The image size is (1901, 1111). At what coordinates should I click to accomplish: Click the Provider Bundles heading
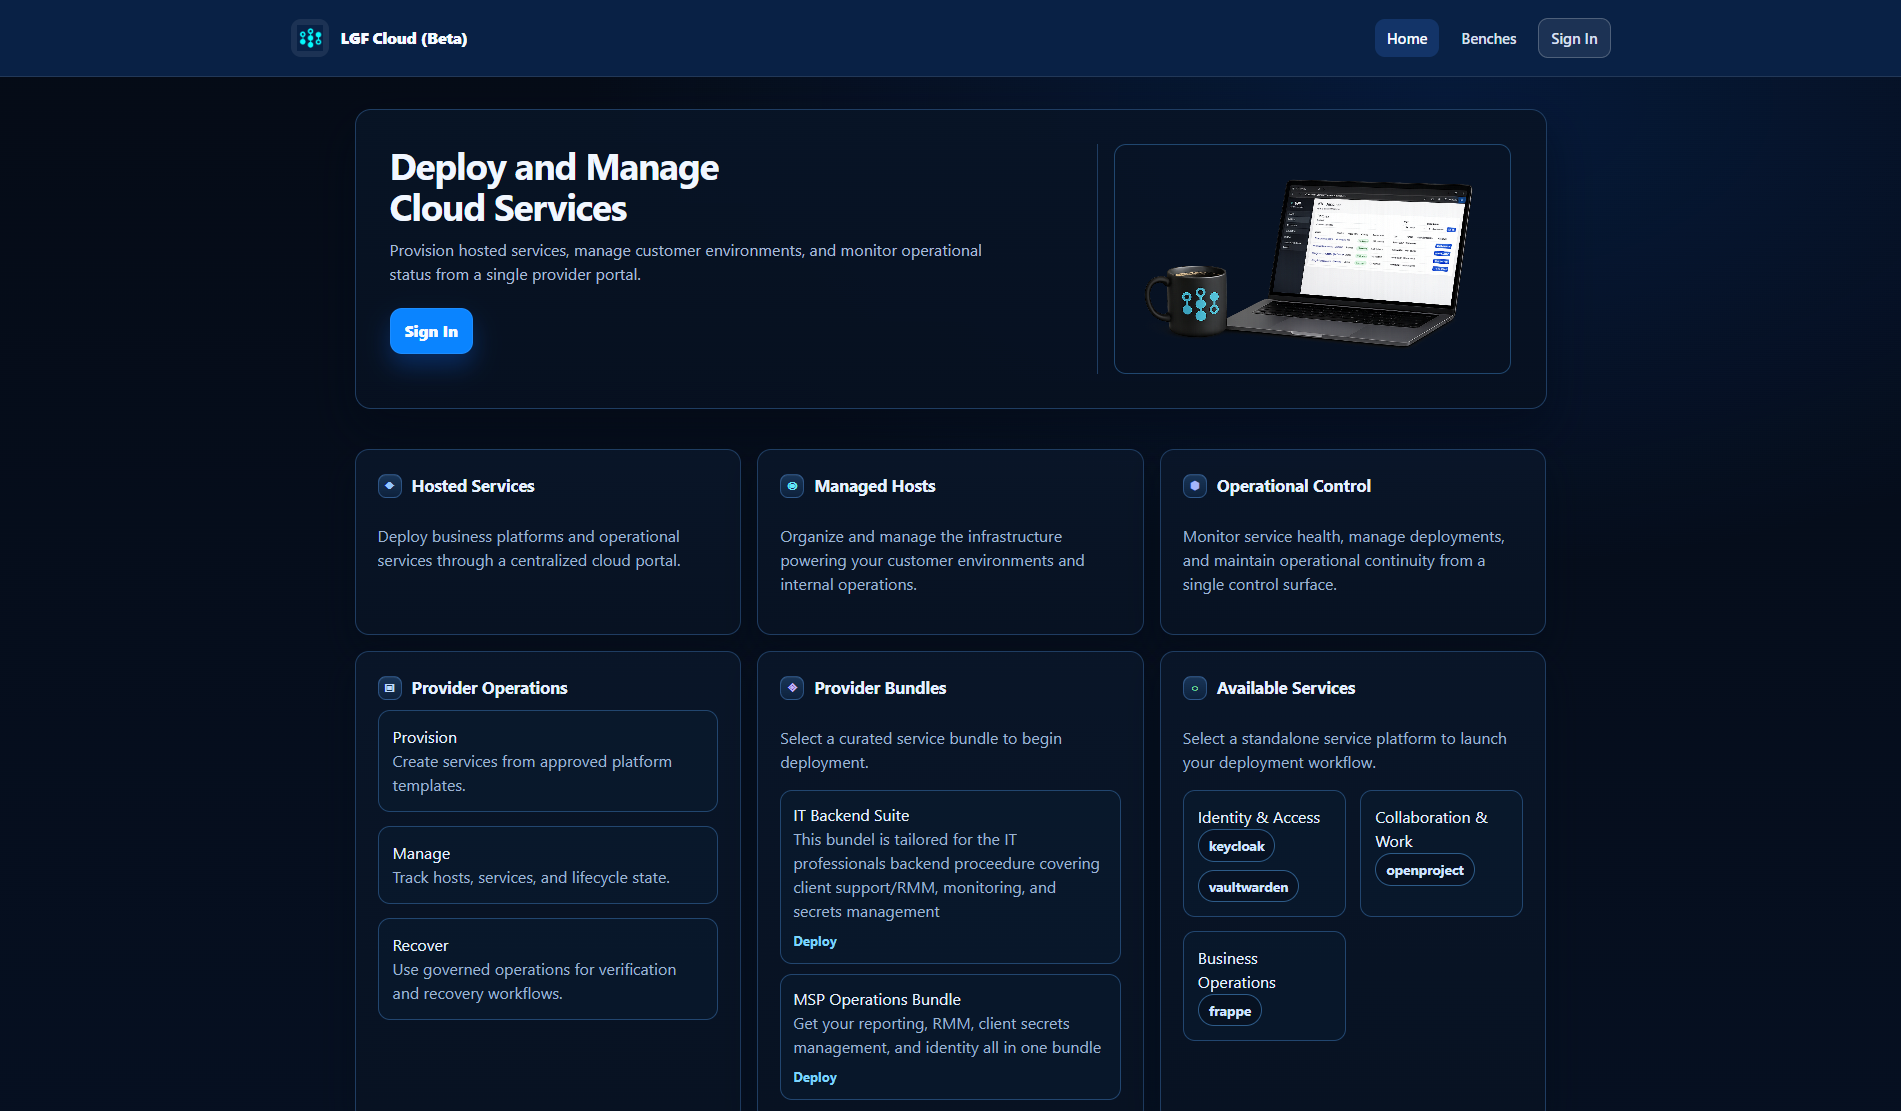click(x=880, y=688)
